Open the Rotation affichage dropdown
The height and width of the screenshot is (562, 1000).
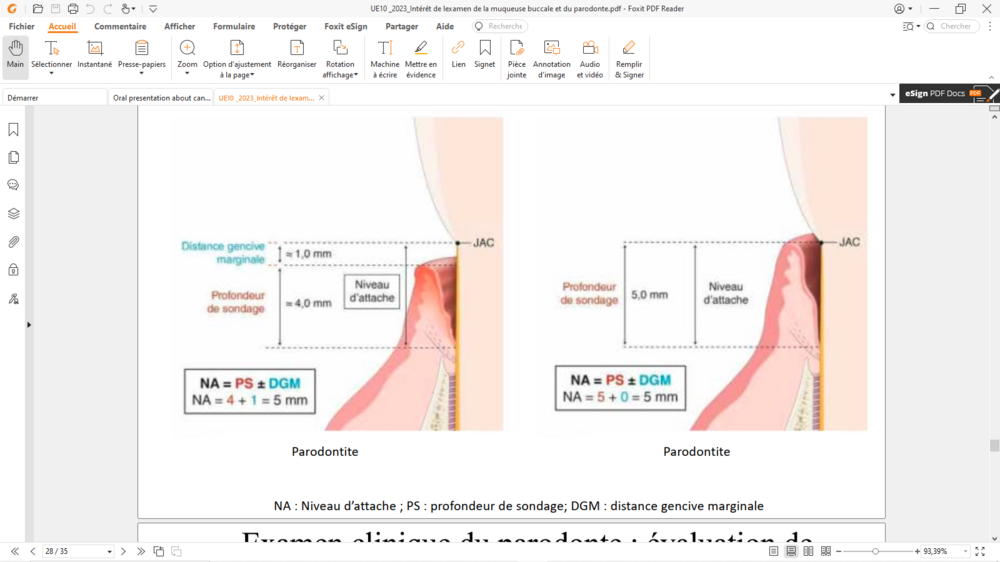point(340,74)
